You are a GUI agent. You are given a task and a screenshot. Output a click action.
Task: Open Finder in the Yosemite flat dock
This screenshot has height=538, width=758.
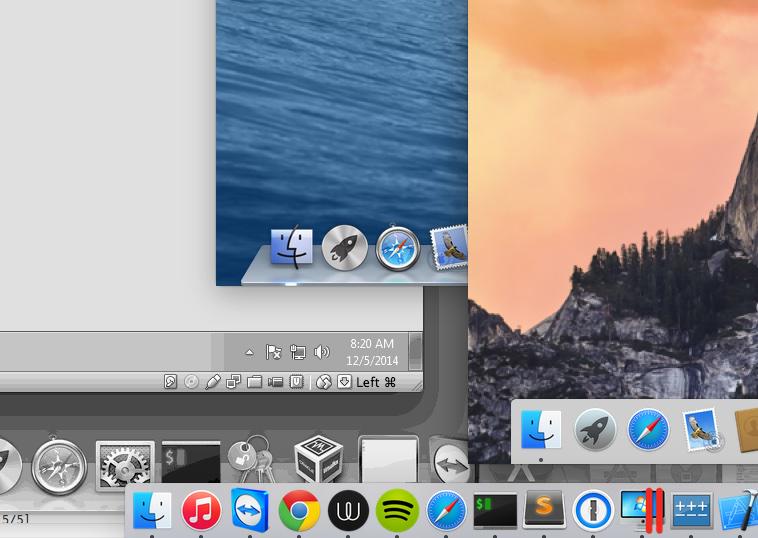[541, 429]
